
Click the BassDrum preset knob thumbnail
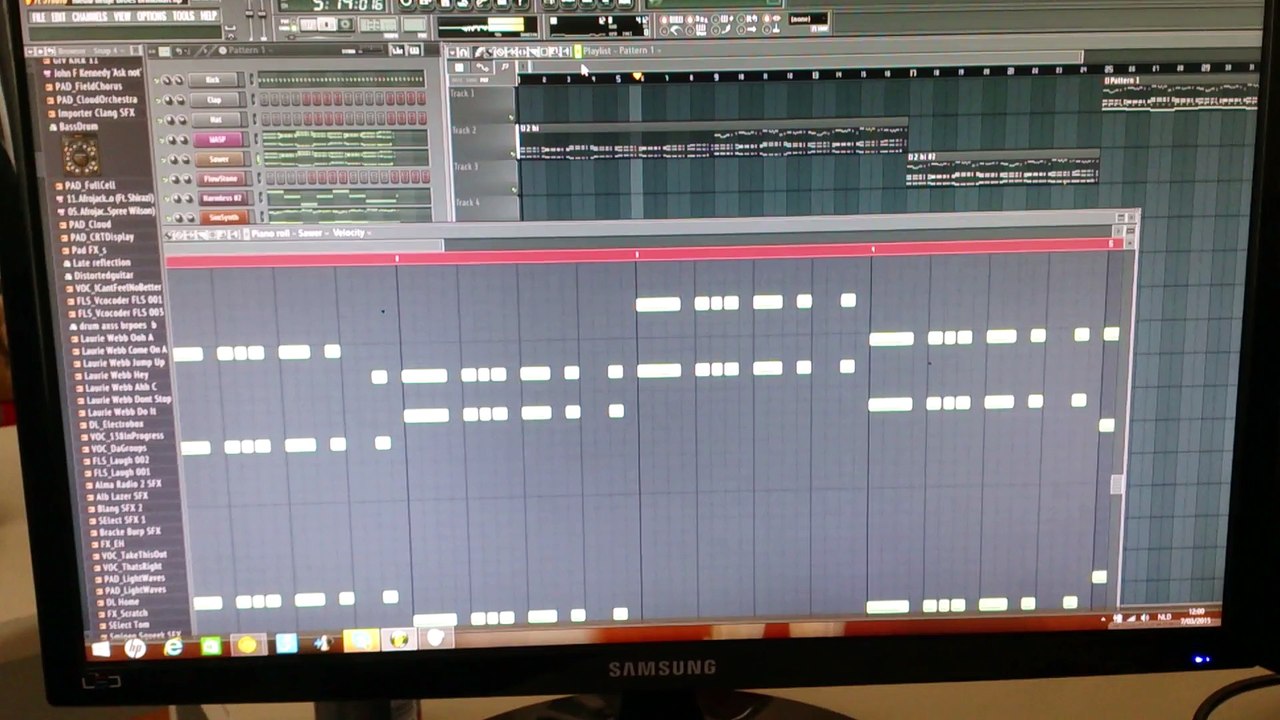(80, 155)
